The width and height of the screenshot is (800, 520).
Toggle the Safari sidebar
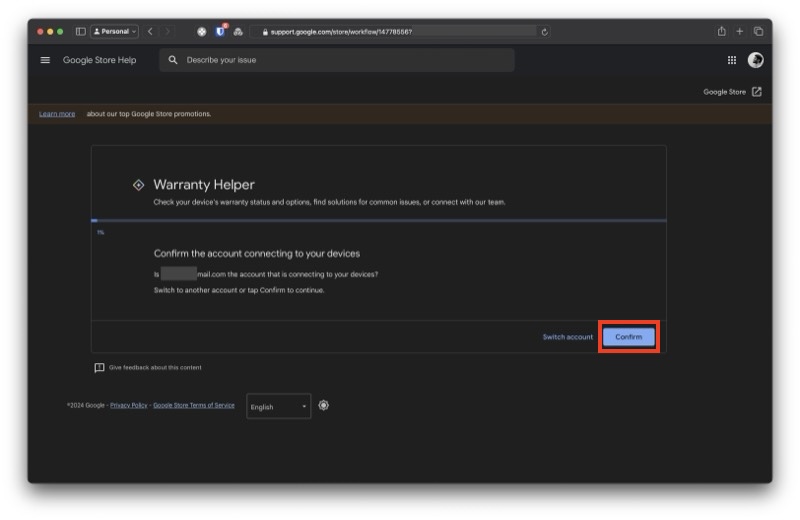81,32
